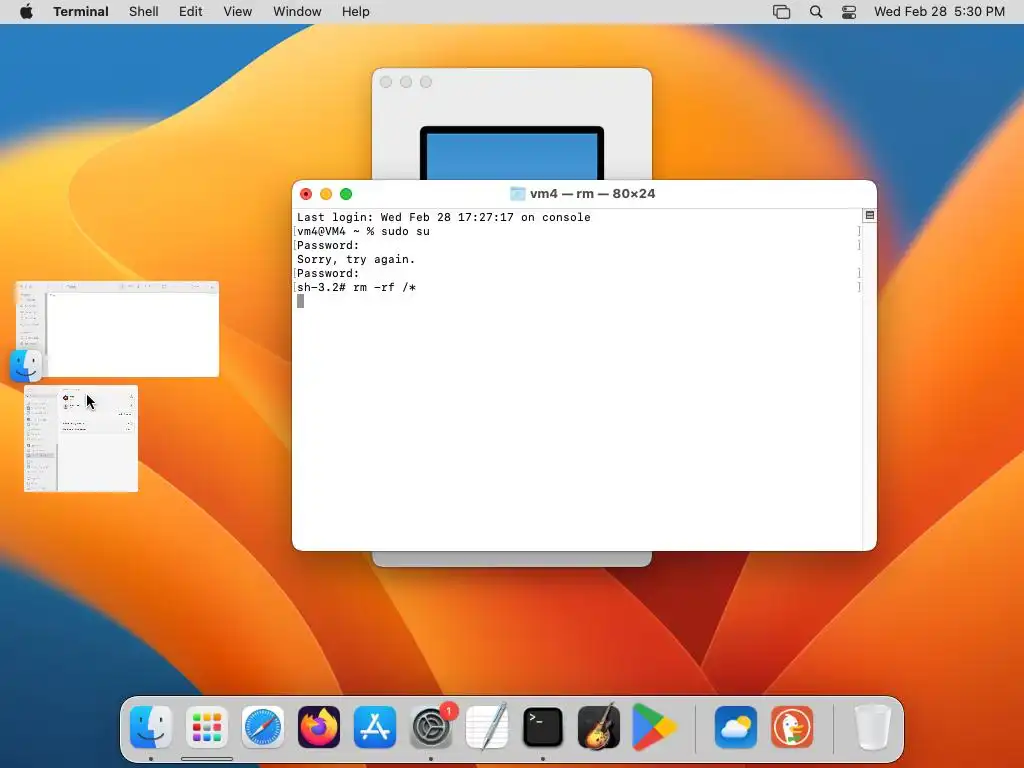Open Weather app from the Dock
Image resolution: width=1024 pixels, height=768 pixels.
tap(736, 727)
